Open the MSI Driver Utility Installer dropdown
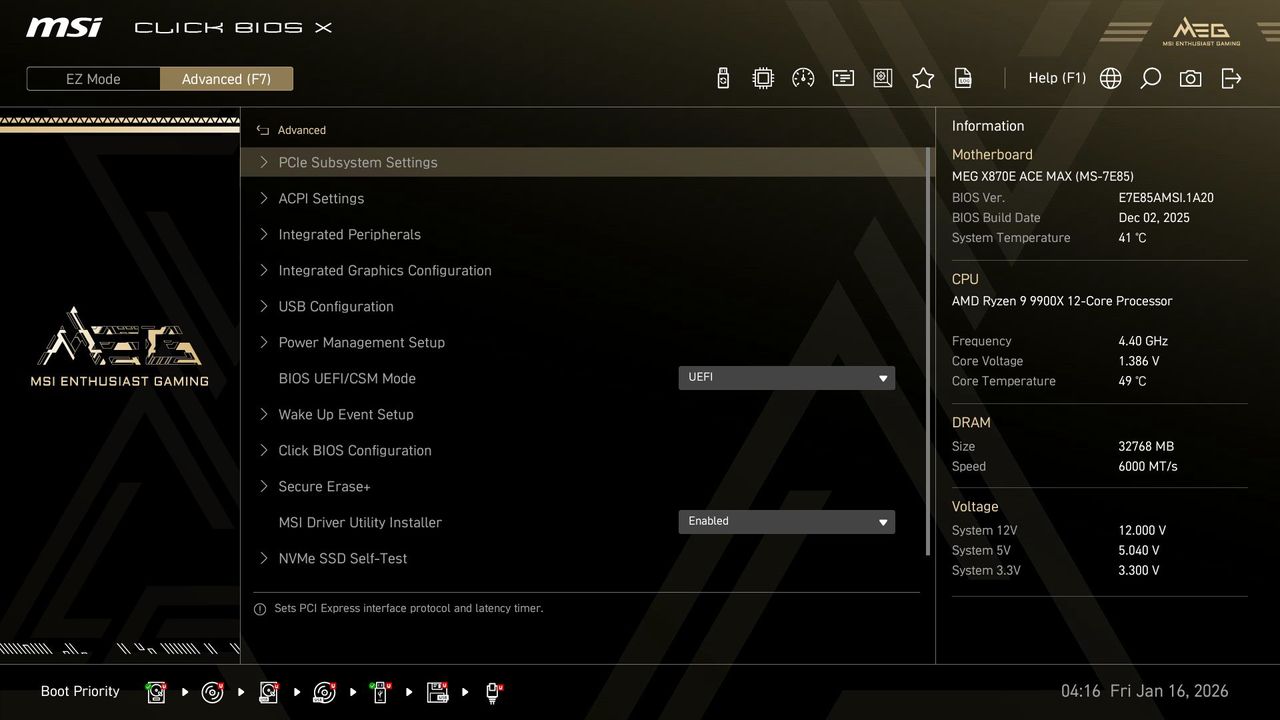 point(786,522)
